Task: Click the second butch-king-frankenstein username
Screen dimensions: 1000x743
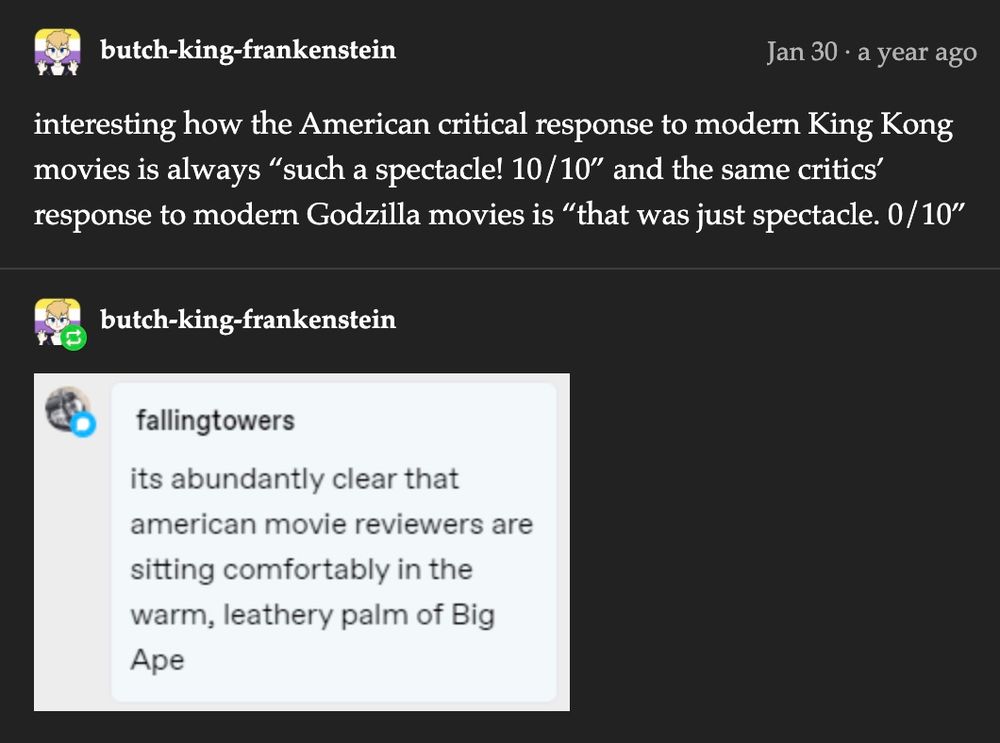Action: [247, 320]
